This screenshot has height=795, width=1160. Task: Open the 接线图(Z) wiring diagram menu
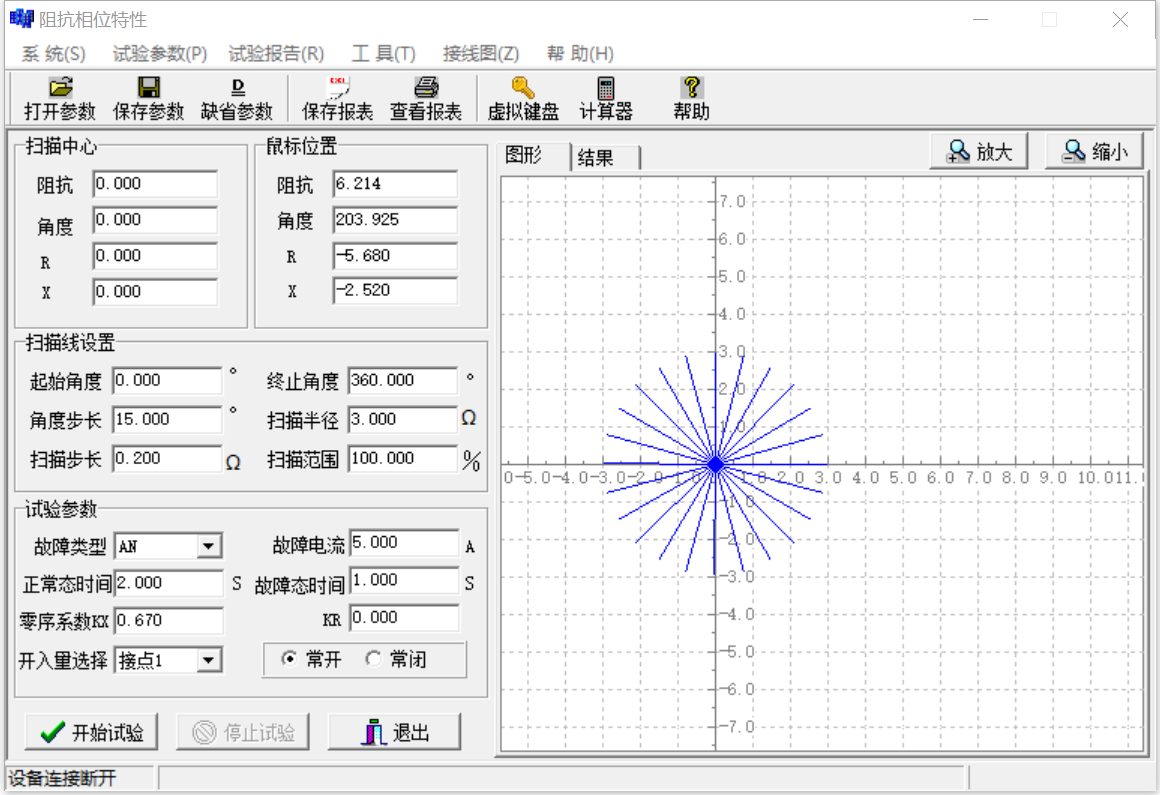(481, 54)
